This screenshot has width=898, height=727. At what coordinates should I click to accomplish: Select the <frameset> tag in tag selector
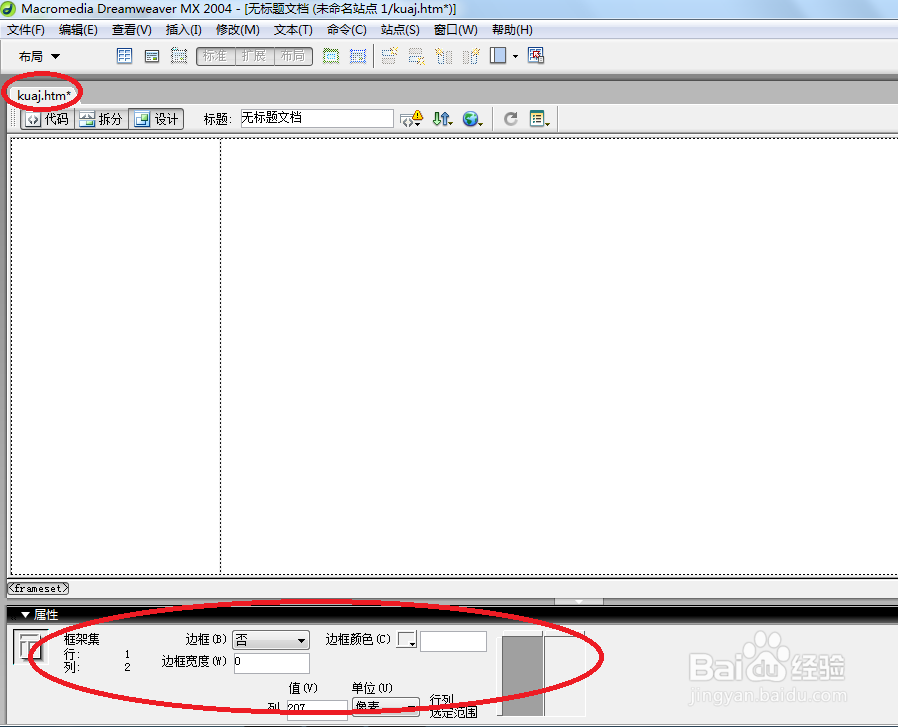coord(38,588)
